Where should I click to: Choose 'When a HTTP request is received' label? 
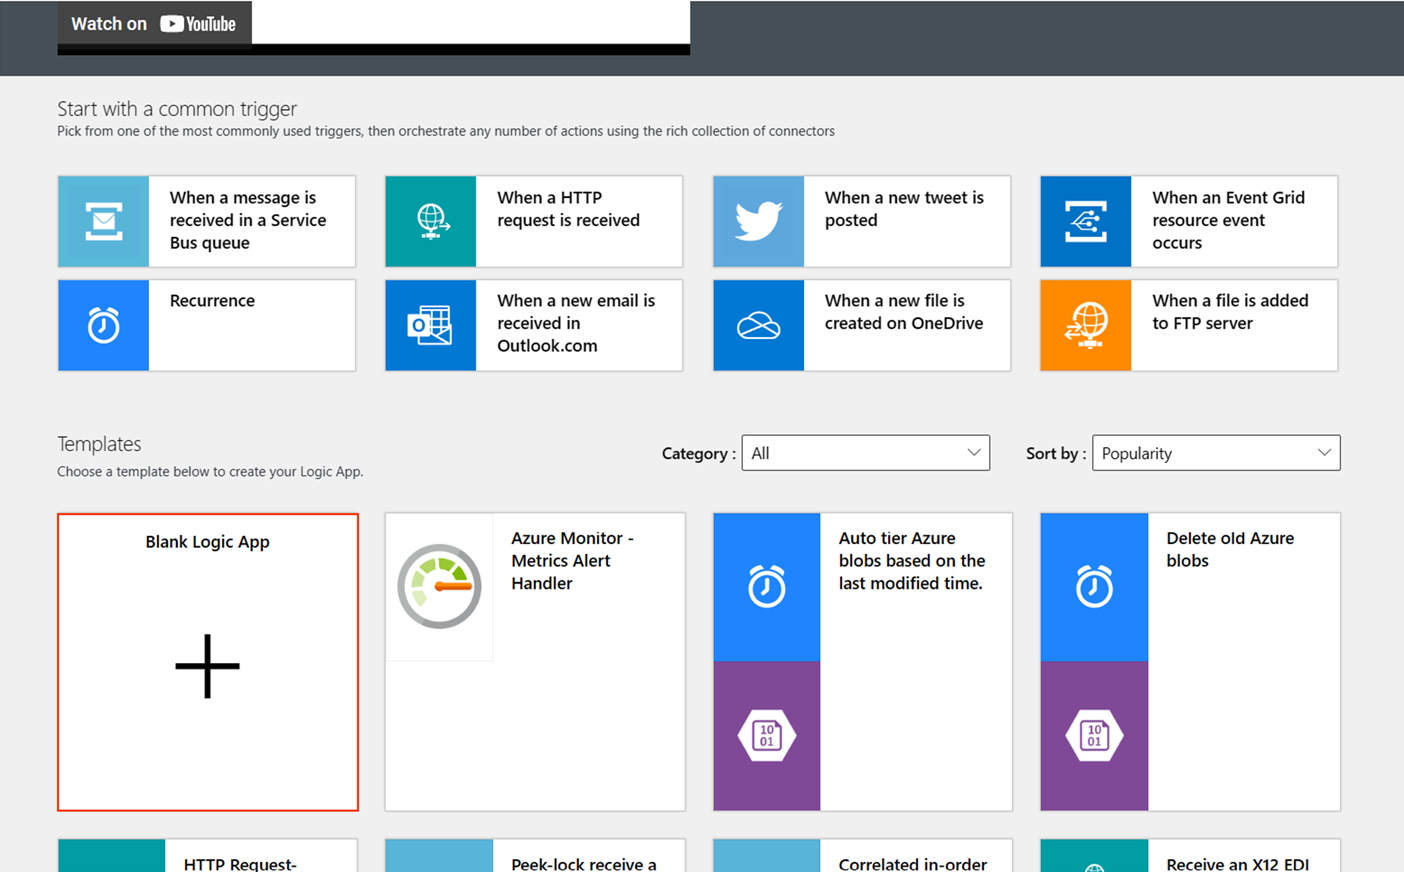click(x=568, y=209)
